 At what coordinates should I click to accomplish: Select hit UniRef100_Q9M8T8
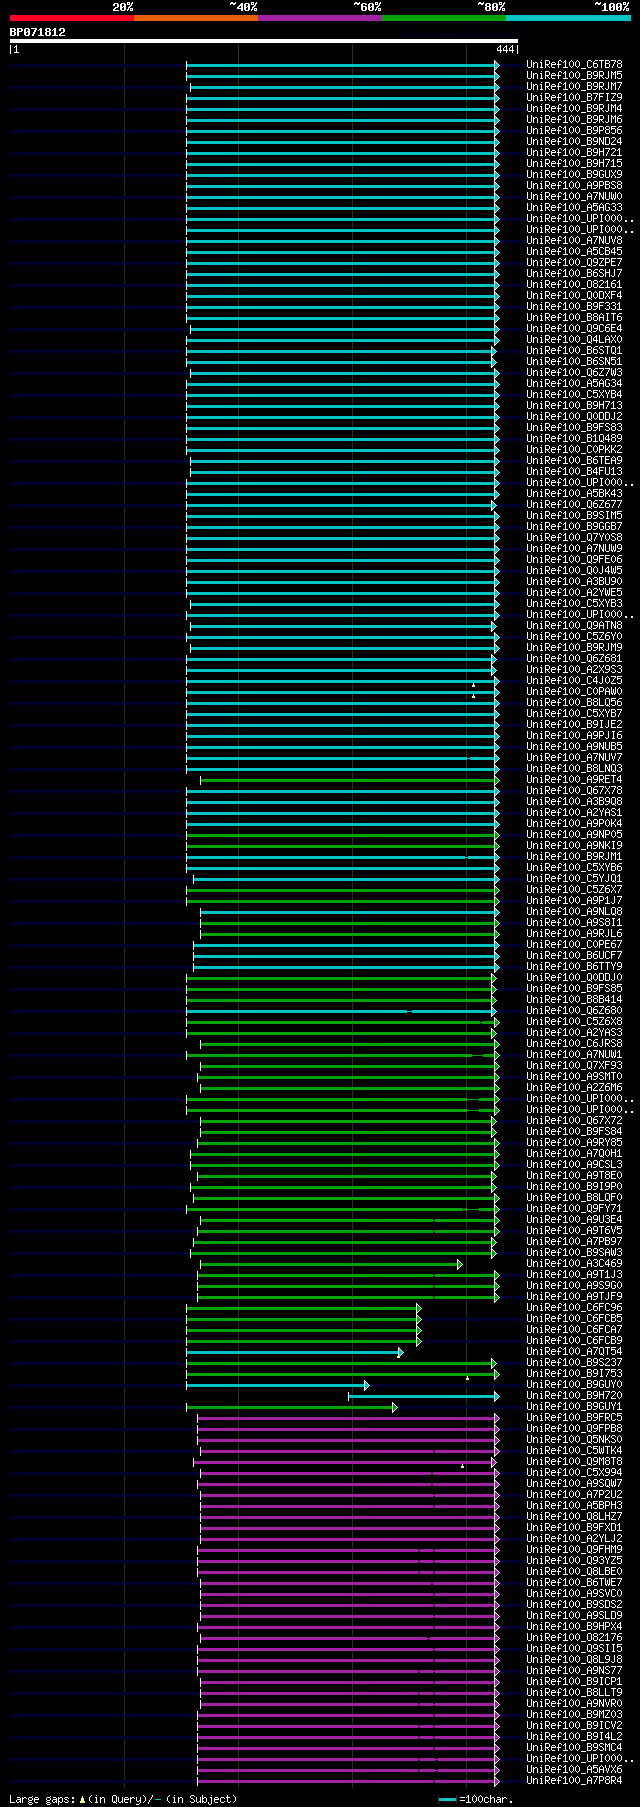(x=574, y=1462)
